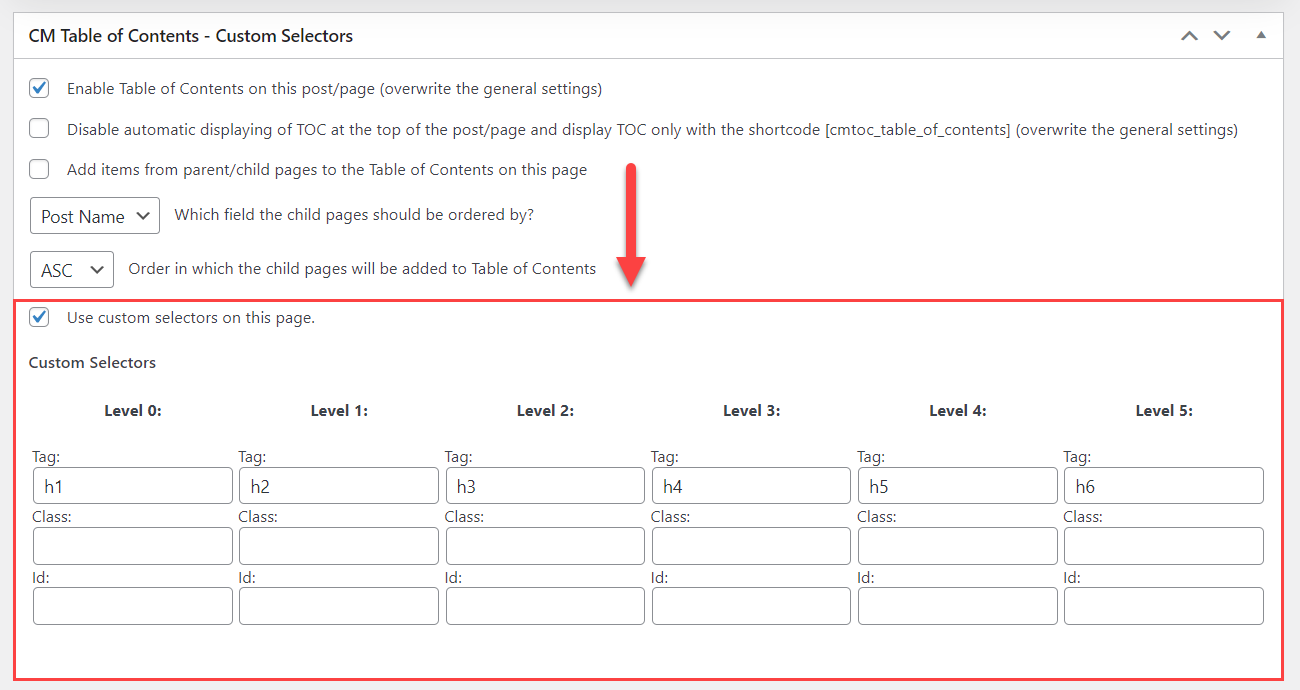The image size is (1300, 690).
Task: Click the Level 3: column label
Action: [x=752, y=410]
